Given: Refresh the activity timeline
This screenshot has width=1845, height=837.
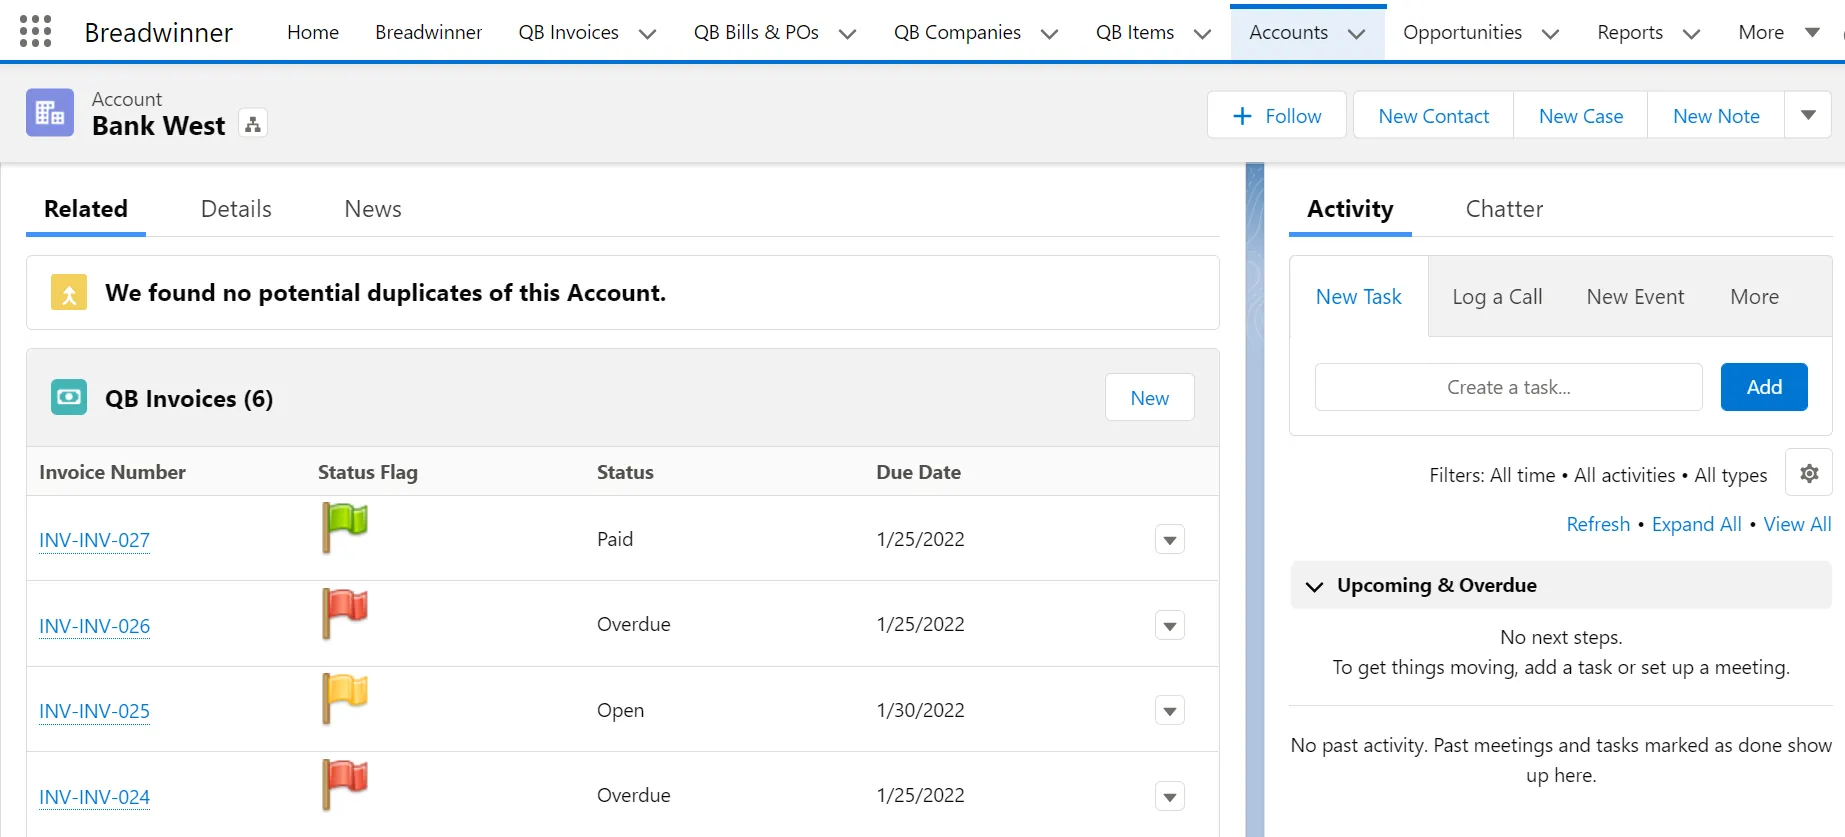Looking at the screenshot, I should point(1598,524).
